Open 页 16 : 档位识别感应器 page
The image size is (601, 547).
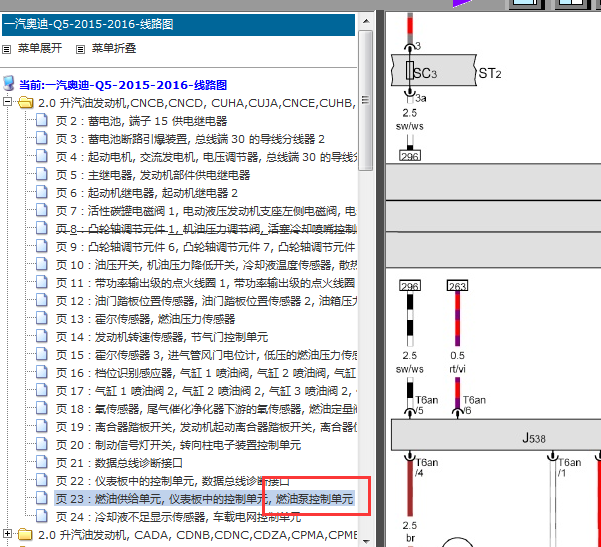[x=206, y=373]
